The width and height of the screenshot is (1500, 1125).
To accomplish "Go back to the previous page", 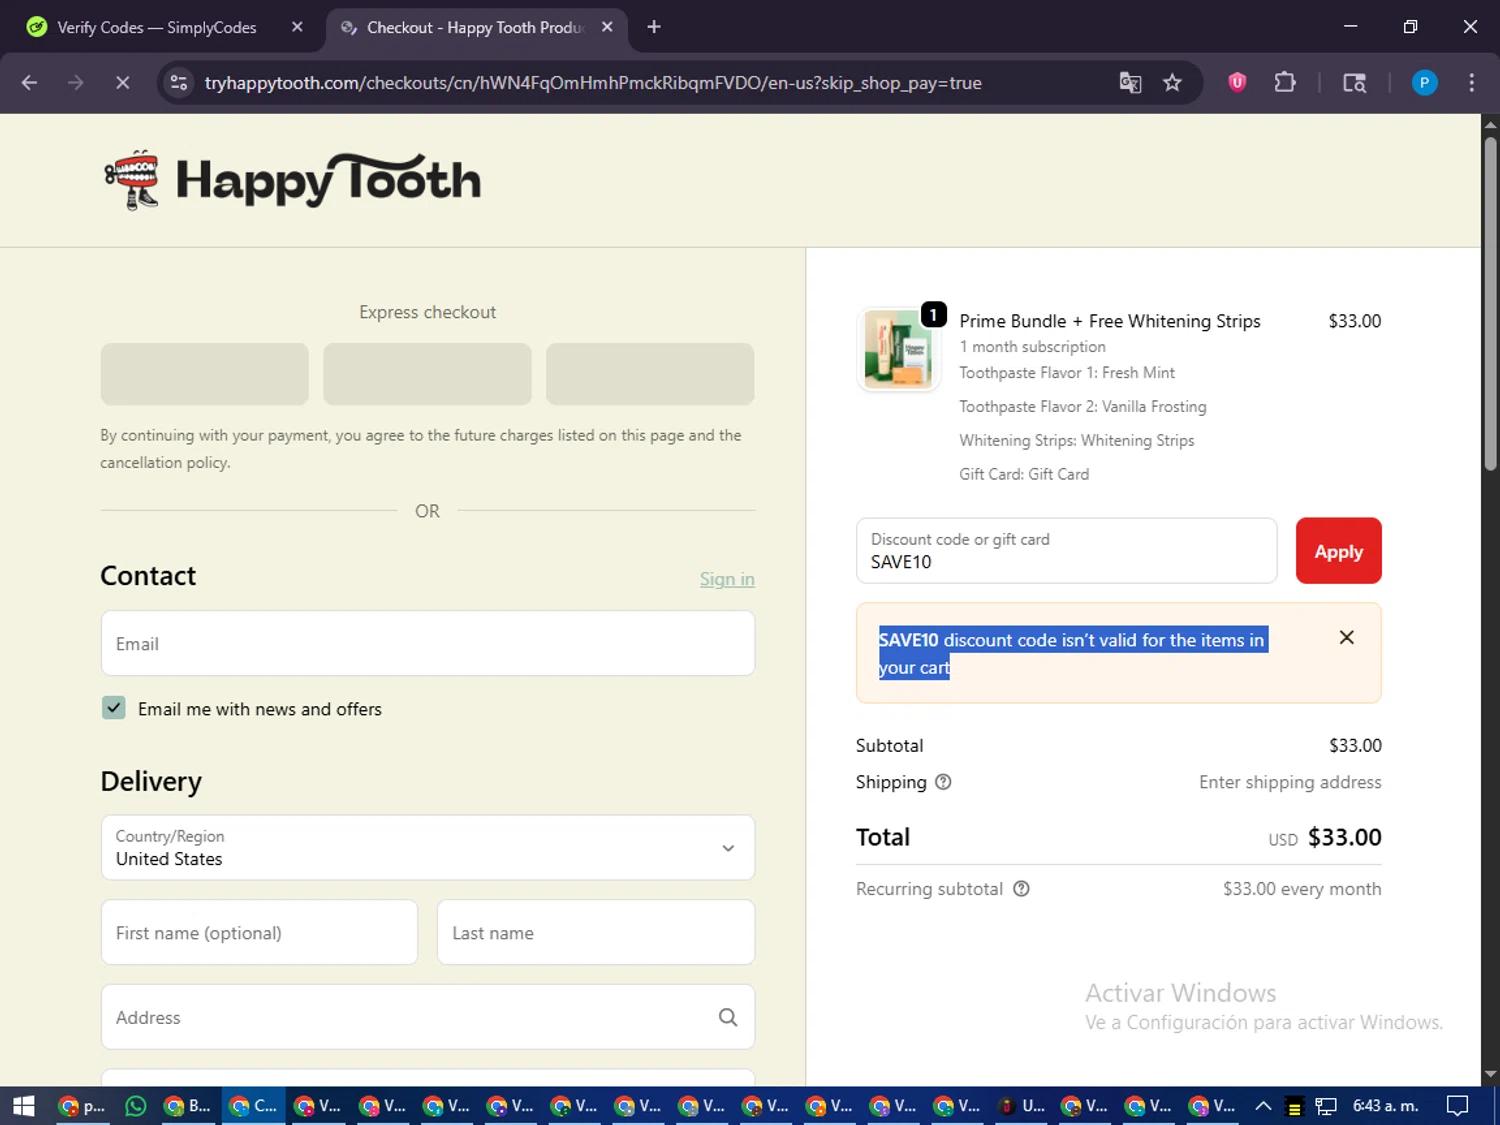I will (x=29, y=83).
